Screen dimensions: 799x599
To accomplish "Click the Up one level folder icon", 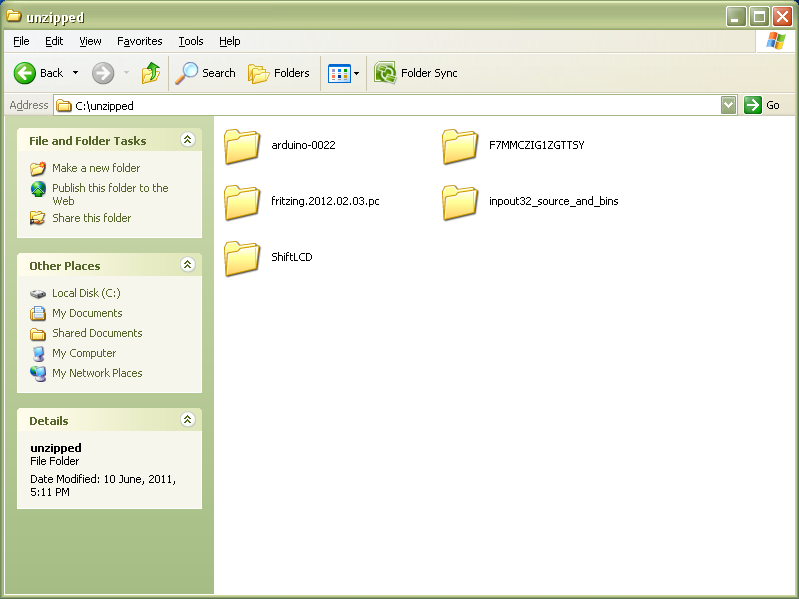I will pos(150,73).
